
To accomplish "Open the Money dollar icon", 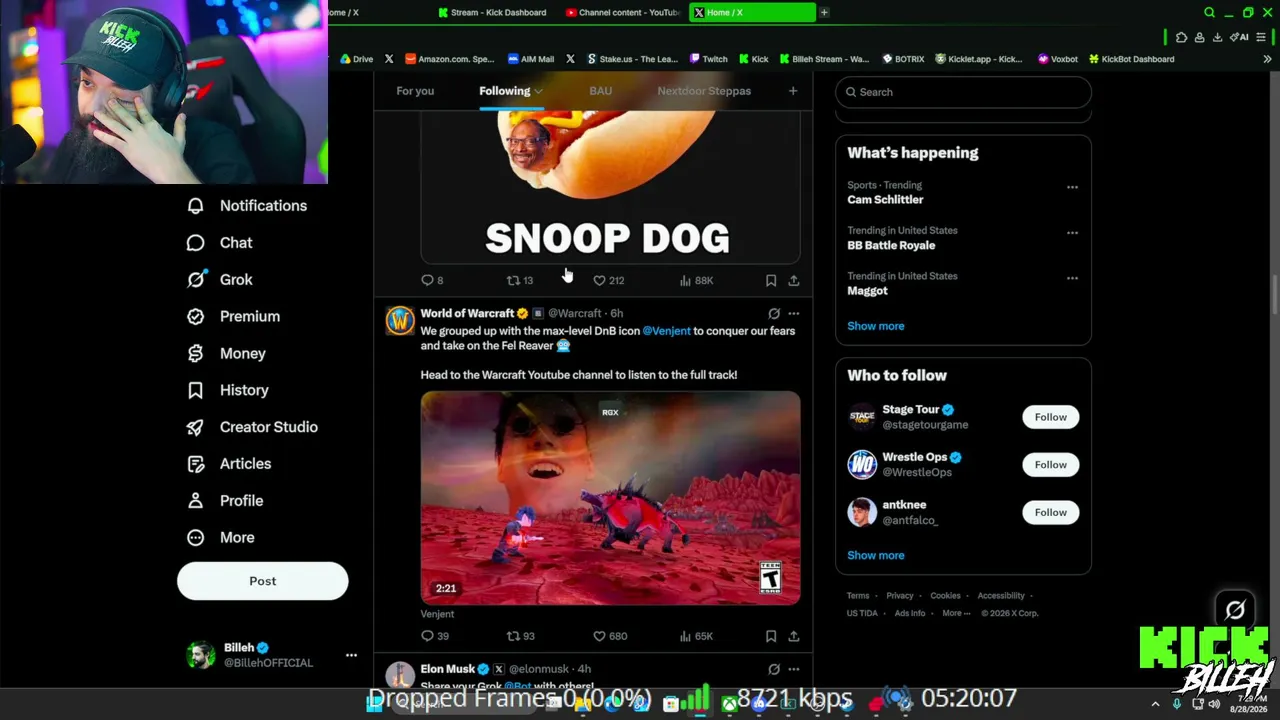I will coord(196,353).
